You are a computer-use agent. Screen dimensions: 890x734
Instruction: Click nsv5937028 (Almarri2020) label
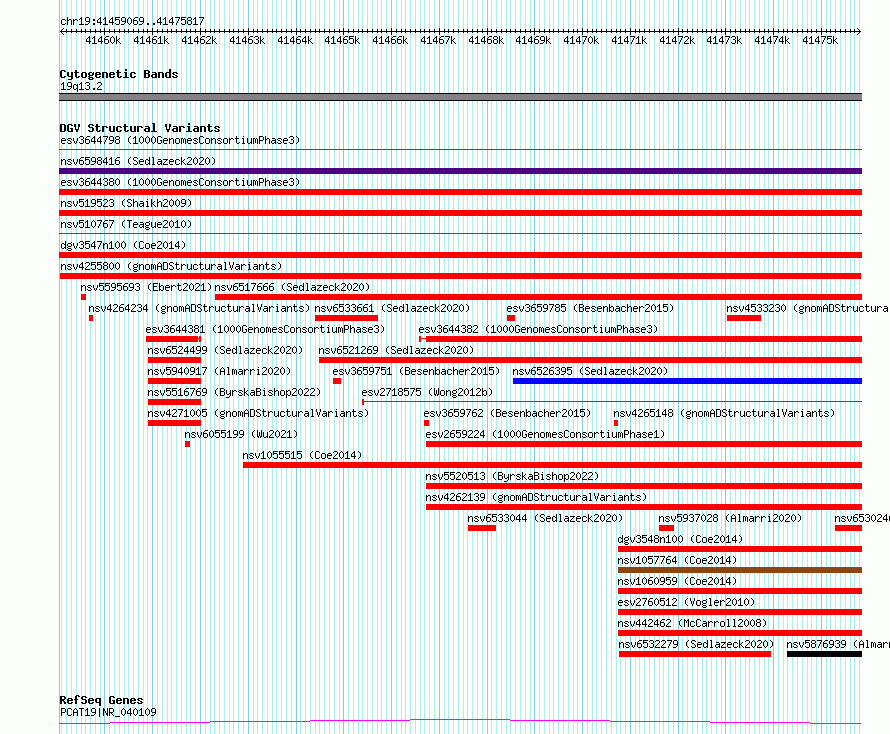(730, 518)
